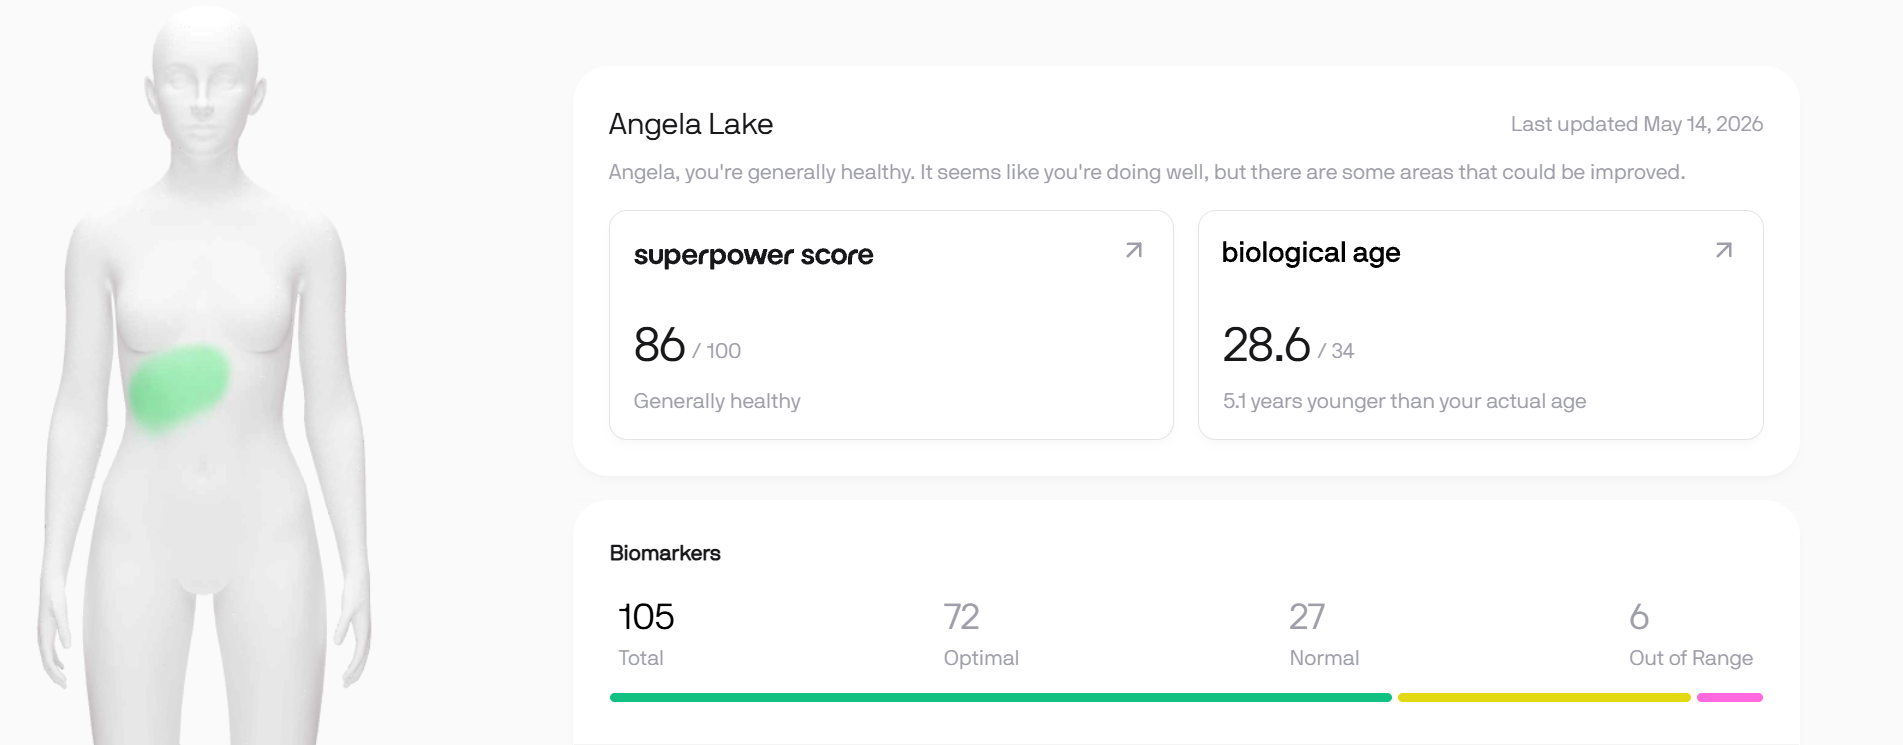This screenshot has width=1903, height=745.
Task: Select the green Optimal progress bar segment
Action: coord(1000,697)
